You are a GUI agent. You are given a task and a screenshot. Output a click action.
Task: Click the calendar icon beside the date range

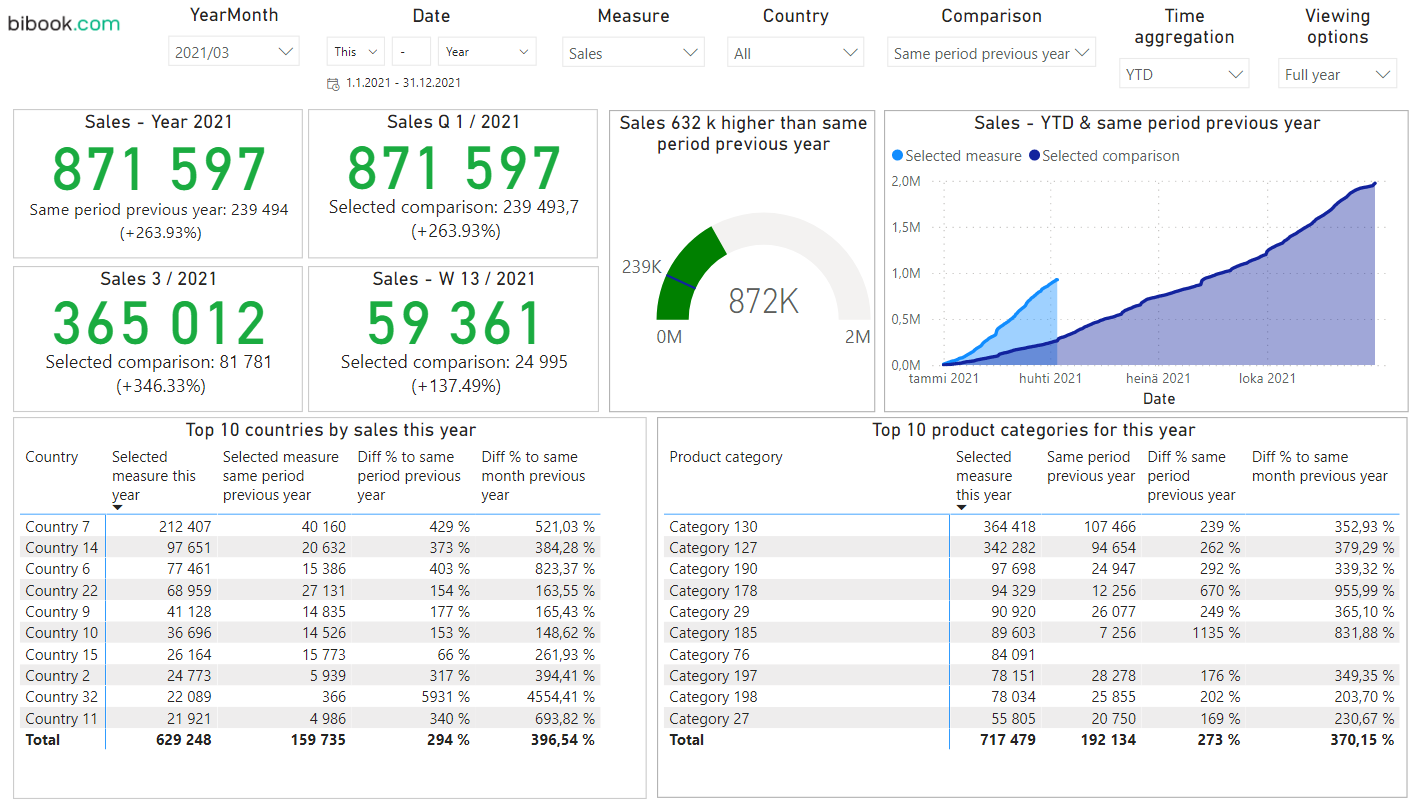click(x=333, y=84)
